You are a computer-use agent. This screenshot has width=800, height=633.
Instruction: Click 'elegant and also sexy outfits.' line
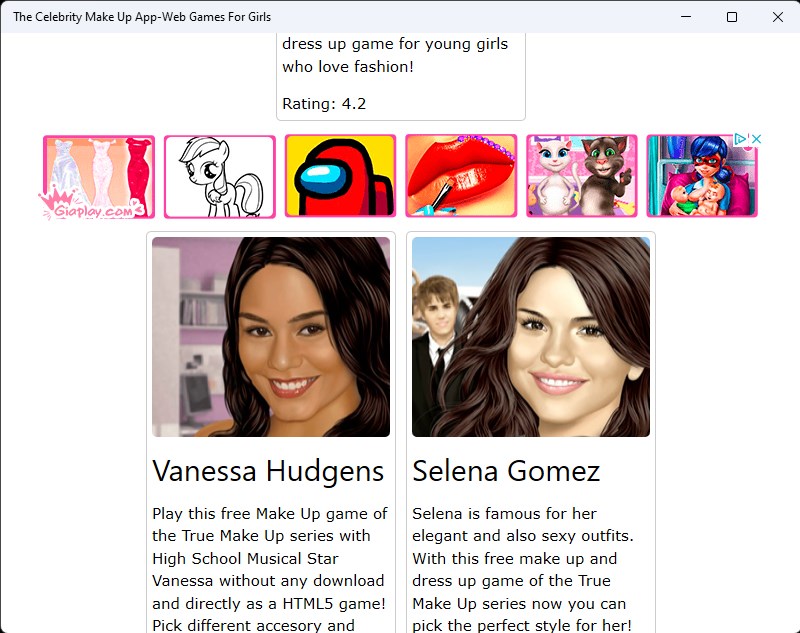pyautogui.click(x=523, y=536)
